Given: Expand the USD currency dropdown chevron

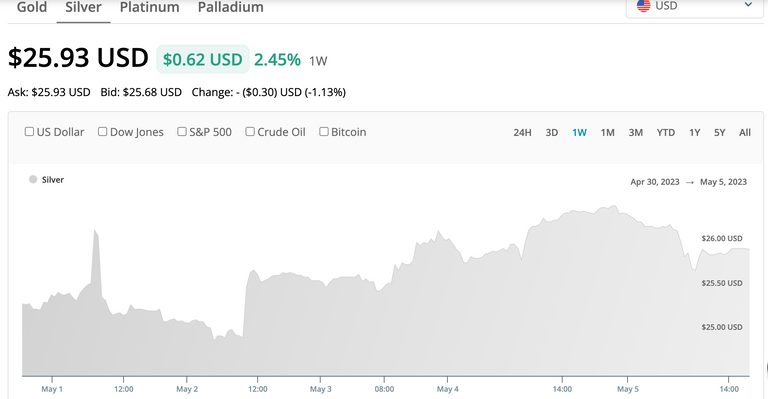Looking at the screenshot, I should (x=748, y=5).
